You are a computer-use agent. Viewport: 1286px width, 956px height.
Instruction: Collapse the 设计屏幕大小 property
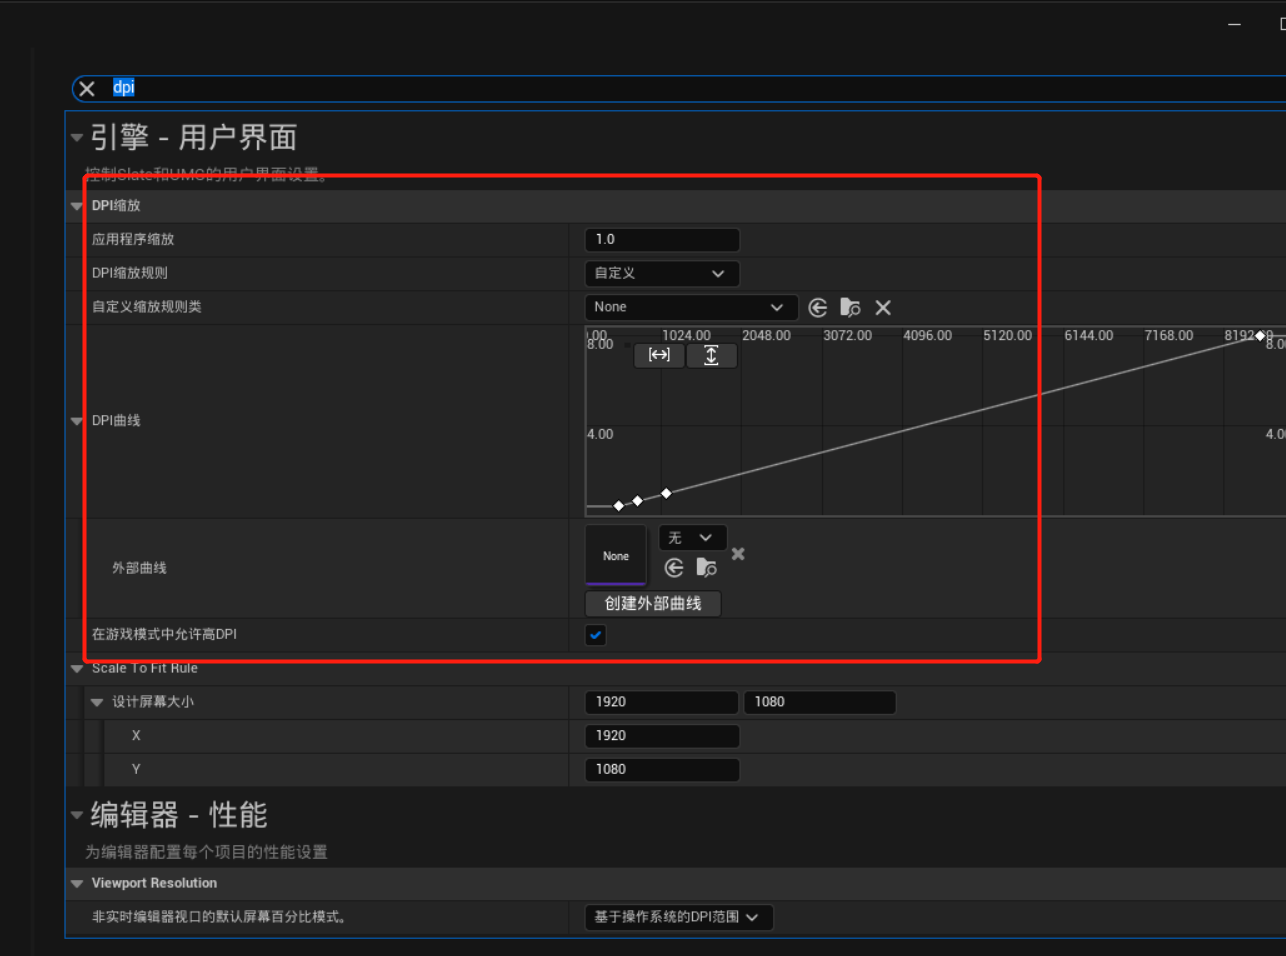[97, 703]
